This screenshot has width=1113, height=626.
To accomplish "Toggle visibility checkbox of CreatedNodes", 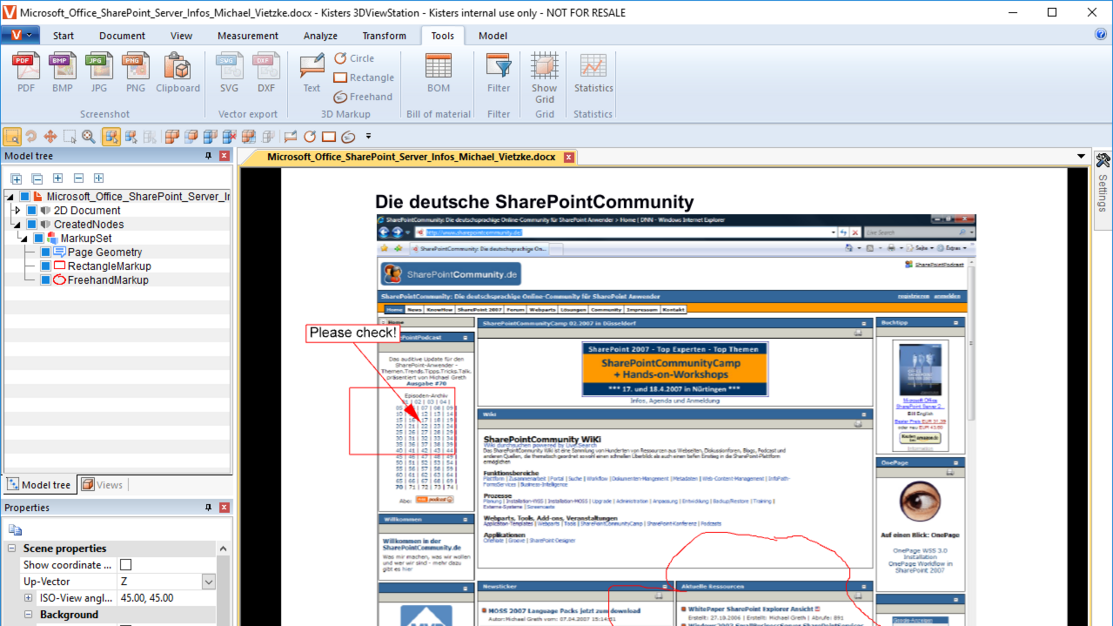I will 32,224.
